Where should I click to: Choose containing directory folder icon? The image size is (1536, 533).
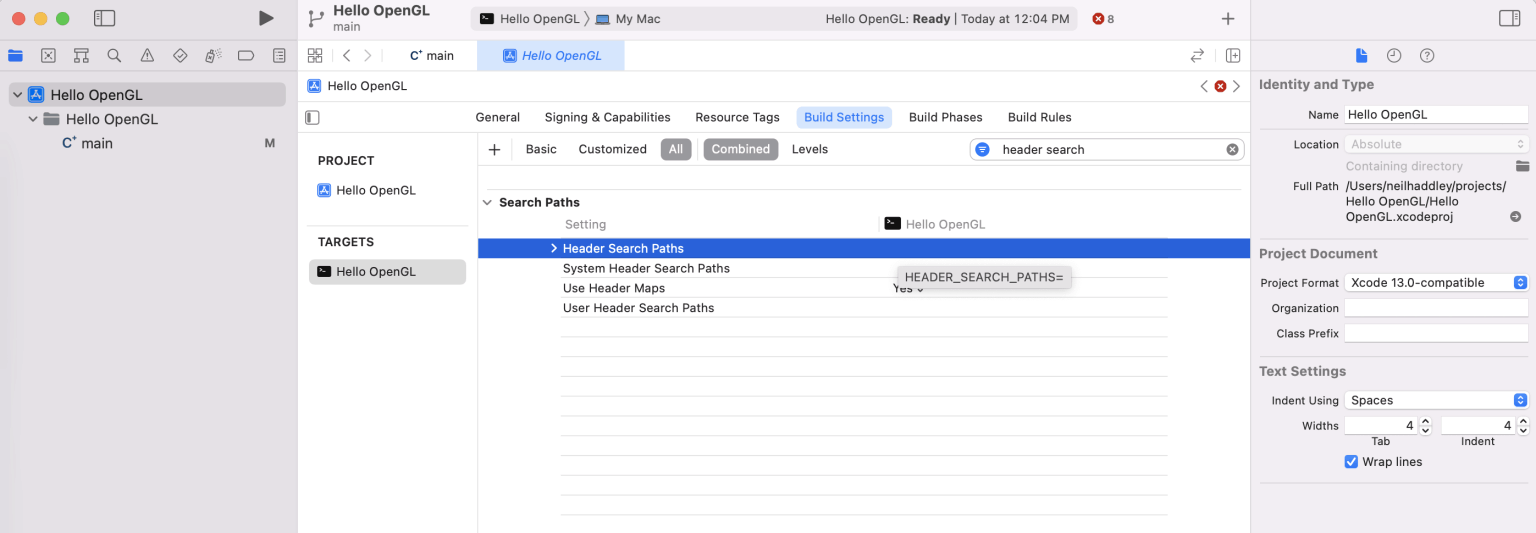pos(1522,166)
